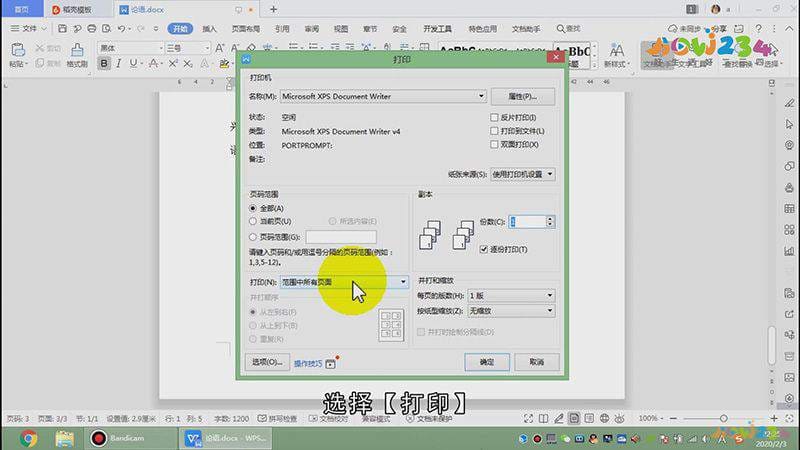Click the Print Preview icon in quick toolbar
Image resolution: width=800 pixels, height=450 pixels.
pyautogui.click(x=106, y=29)
